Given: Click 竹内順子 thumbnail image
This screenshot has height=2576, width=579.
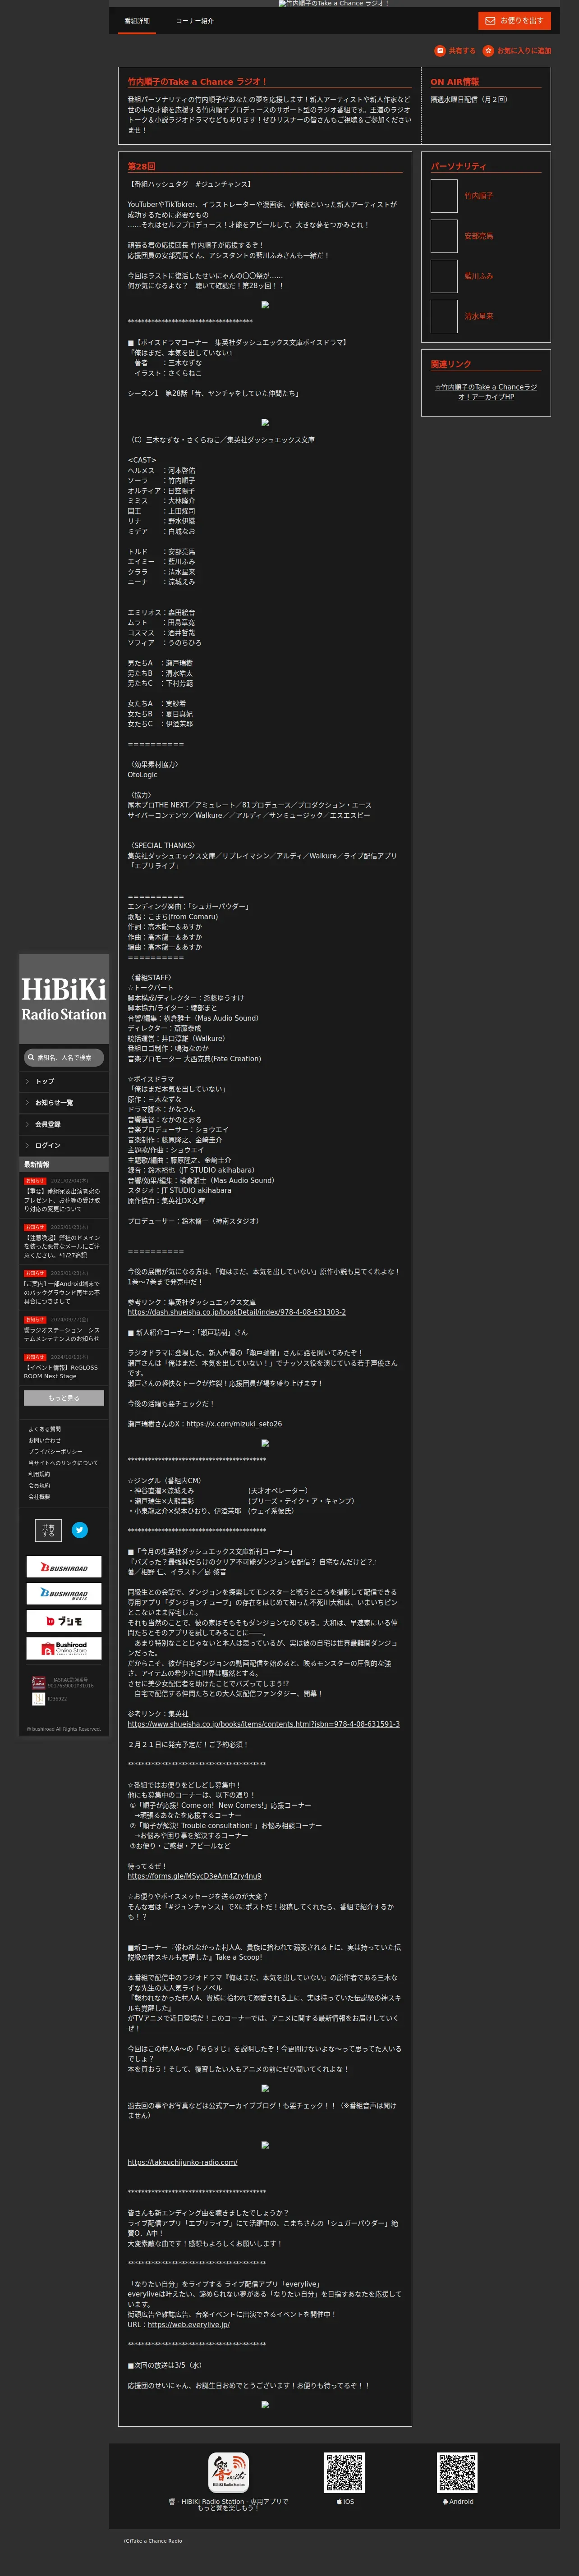Looking at the screenshot, I should (x=444, y=196).
